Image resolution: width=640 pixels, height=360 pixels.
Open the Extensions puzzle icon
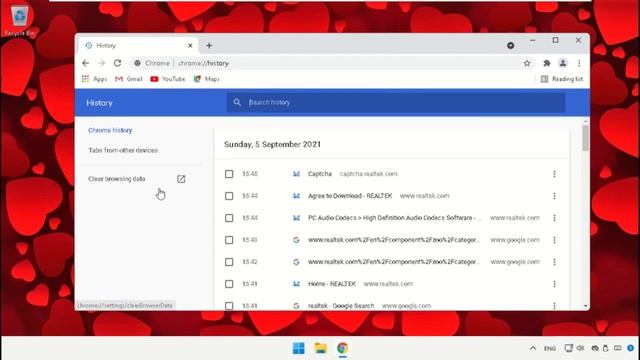pyautogui.click(x=547, y=63)
